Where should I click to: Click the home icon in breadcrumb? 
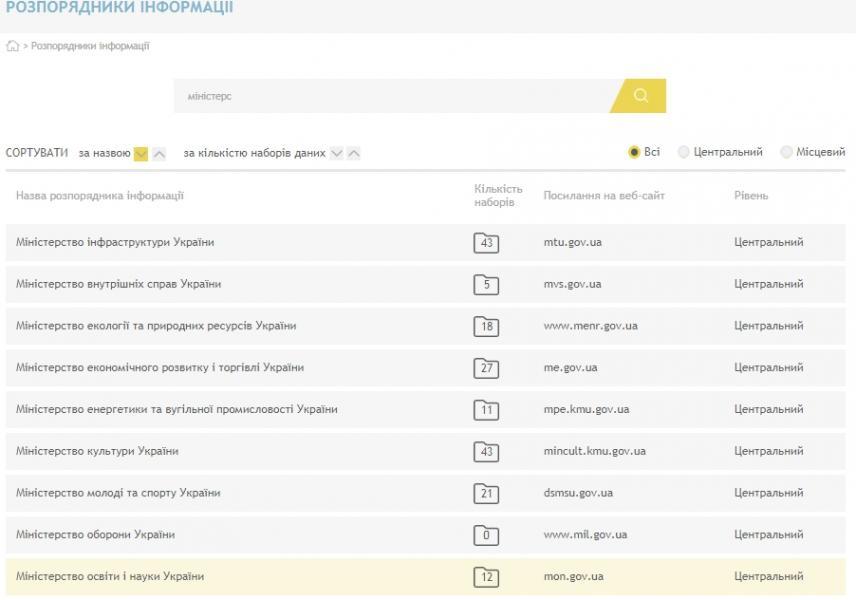(12, 46)
